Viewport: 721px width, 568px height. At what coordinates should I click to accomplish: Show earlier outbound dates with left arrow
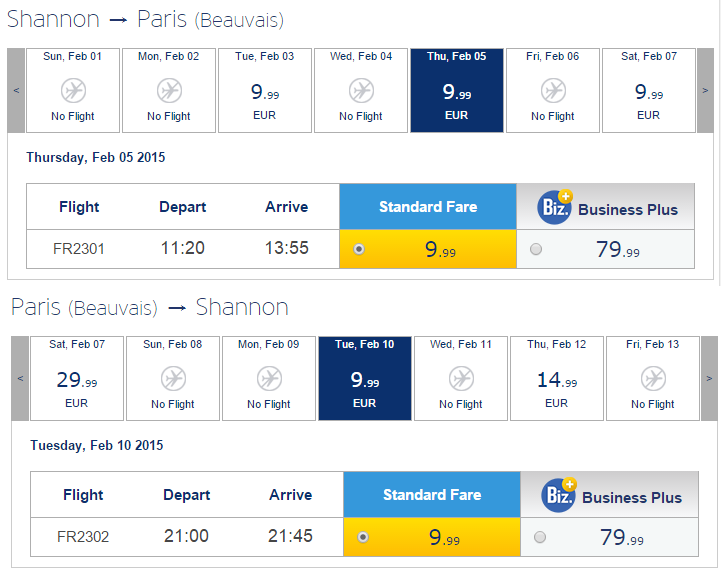[x=16, y=91]
